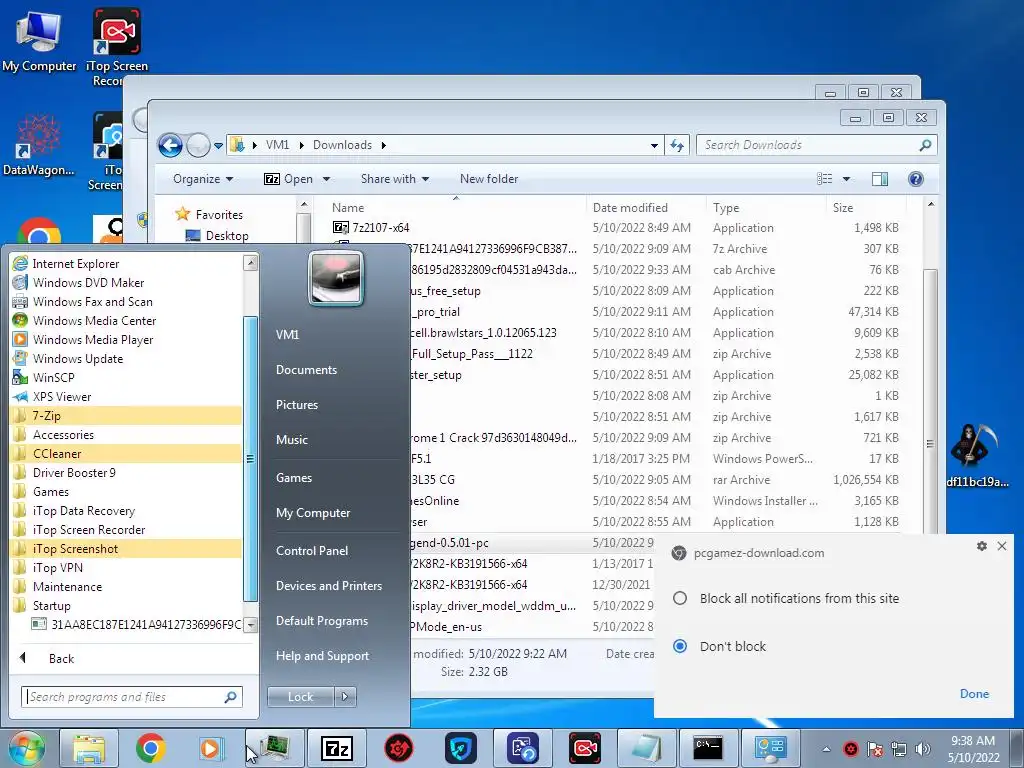The height and width of the screenshot is (768, 1024).
Task: Open Documents from Start menu right pane
Action: [x=306, y=370]
